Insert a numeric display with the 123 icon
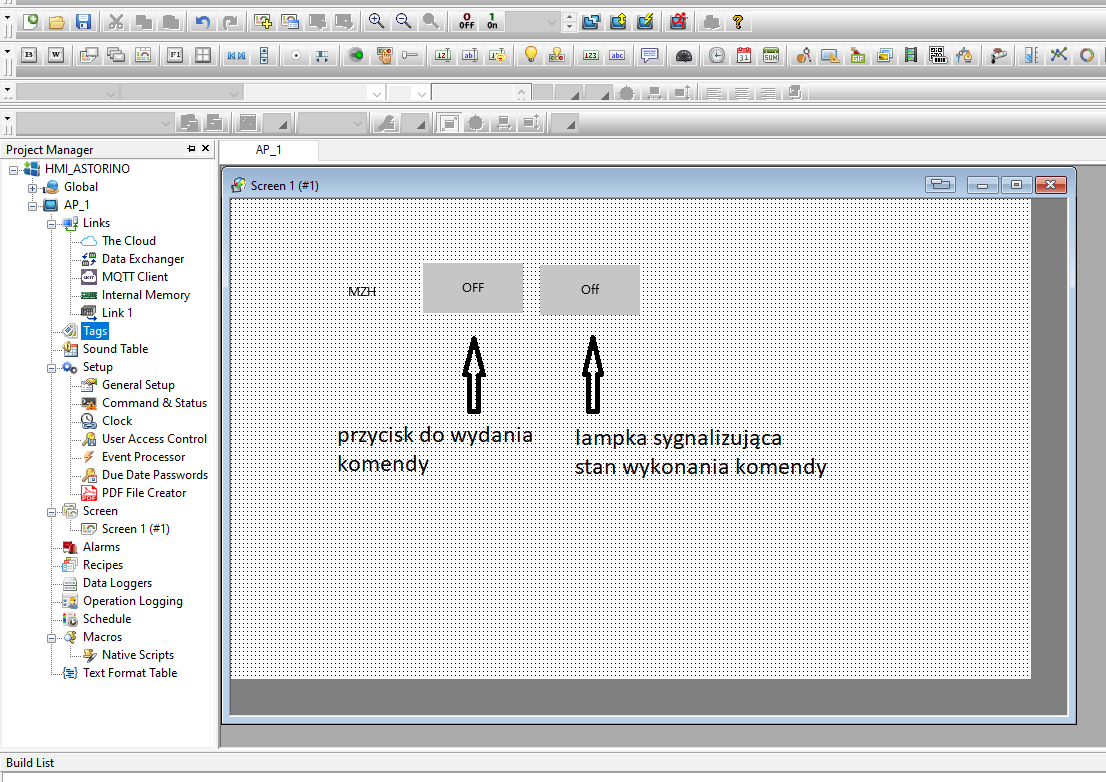Image resolution: width=1106 pixels, height=782 pixels. (x=590, y=55)
